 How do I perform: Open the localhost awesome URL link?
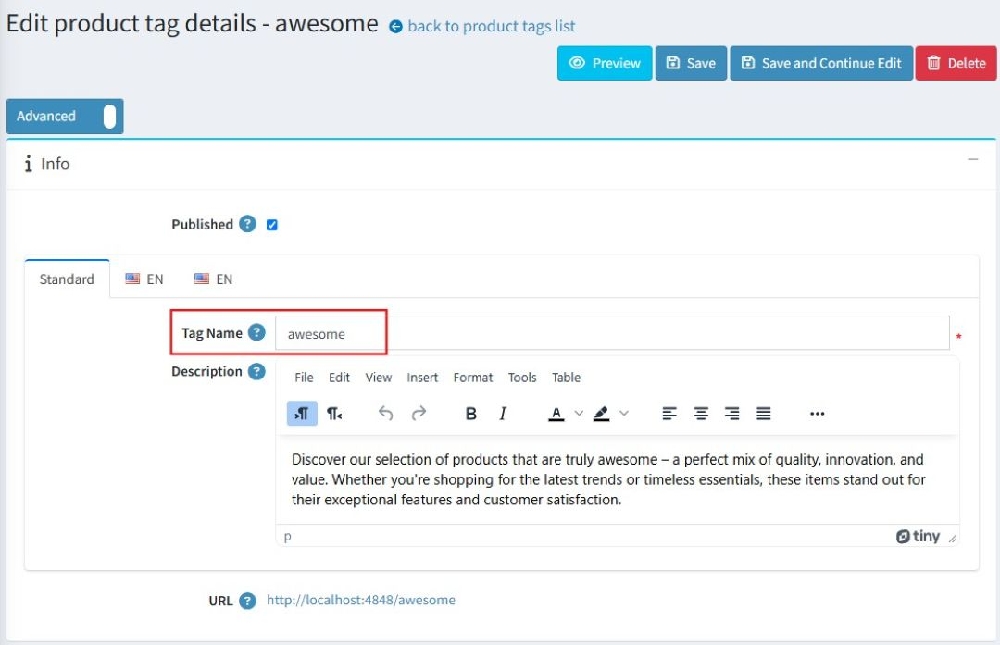[361, 600]
